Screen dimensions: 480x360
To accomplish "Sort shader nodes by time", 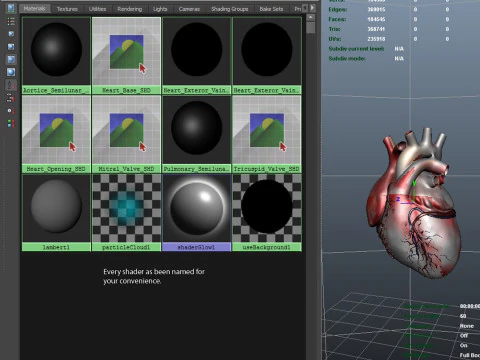I will coord(11,111).
